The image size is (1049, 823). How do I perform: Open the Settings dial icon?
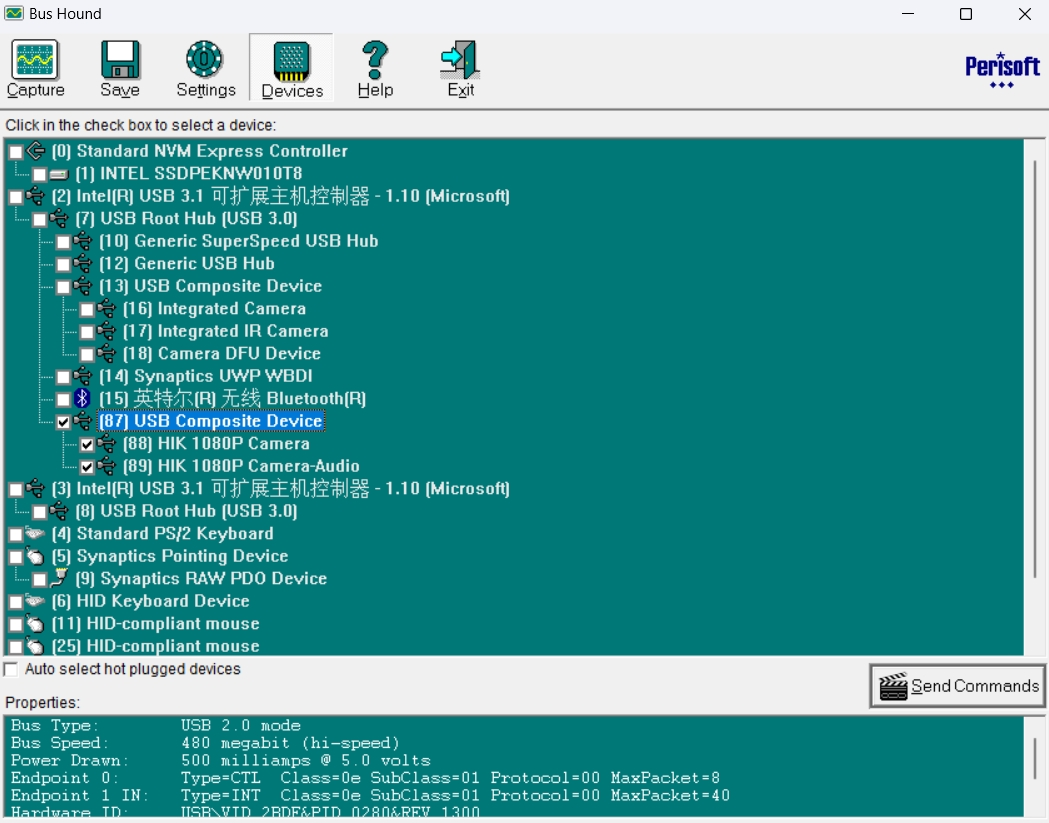pos(205,61)
